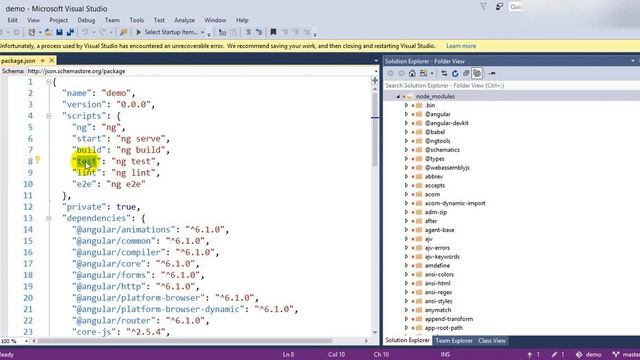The image size is (640, 360).
Task: Open the zoom level 100 % dropdown
Action: 27,341
